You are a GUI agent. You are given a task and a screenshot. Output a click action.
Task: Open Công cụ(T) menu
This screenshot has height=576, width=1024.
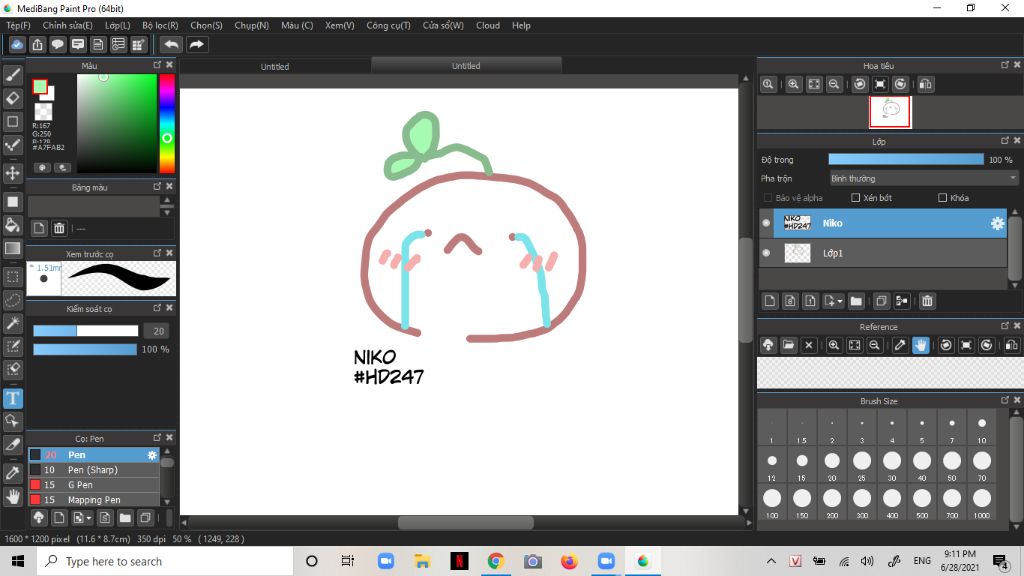point(388,25)
